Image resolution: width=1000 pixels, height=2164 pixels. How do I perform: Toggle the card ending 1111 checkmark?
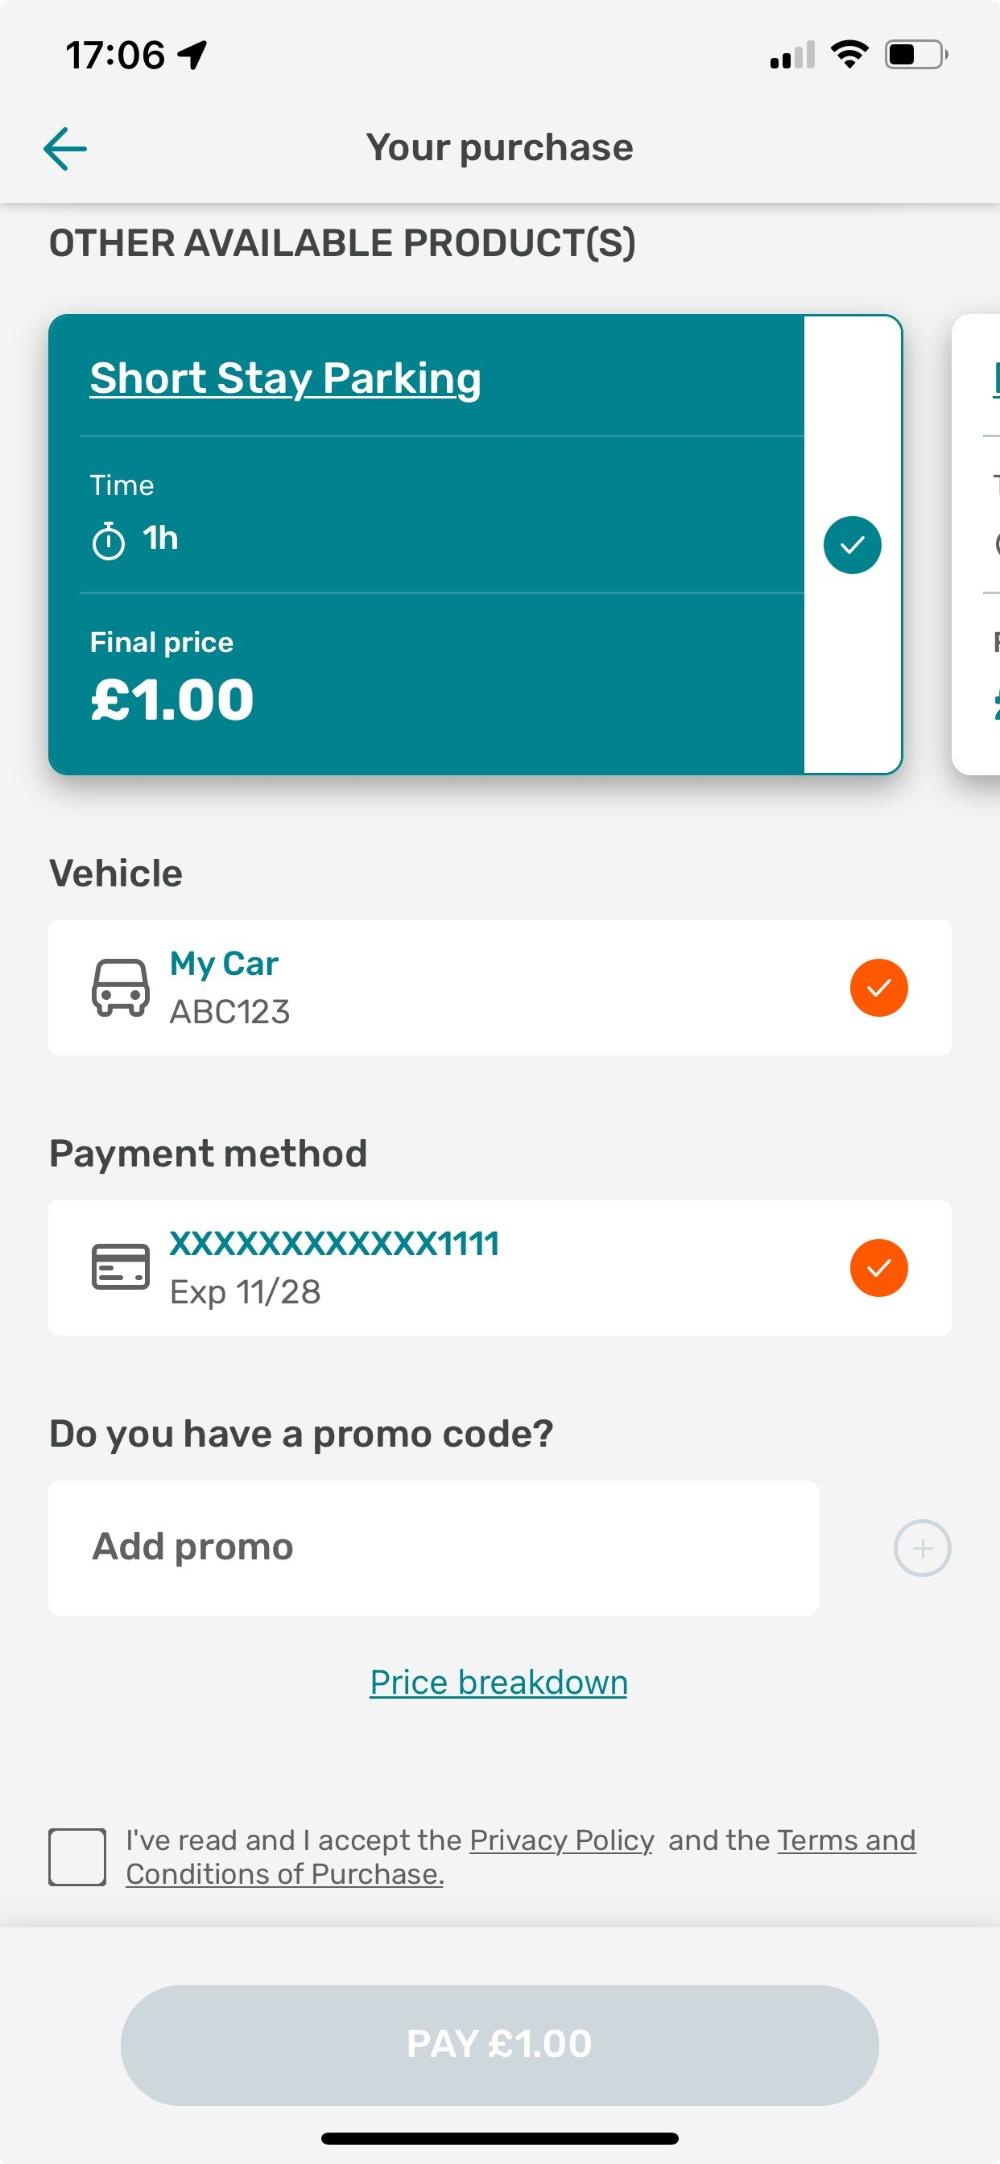point(878,1268)
